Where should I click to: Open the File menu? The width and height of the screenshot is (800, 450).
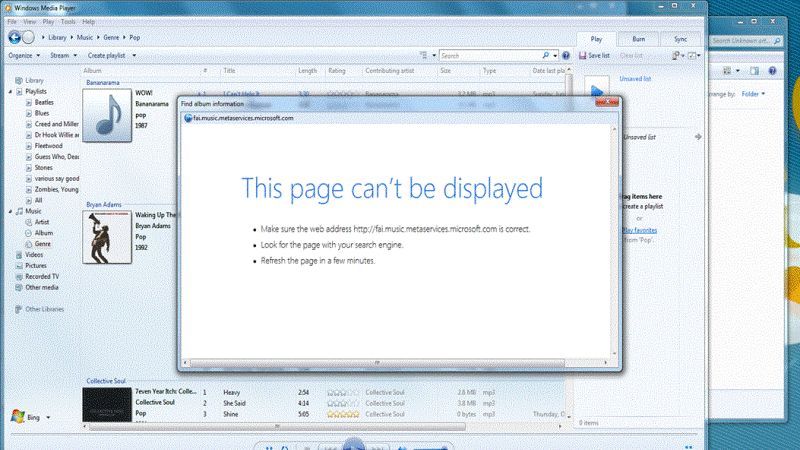[12, 22]
